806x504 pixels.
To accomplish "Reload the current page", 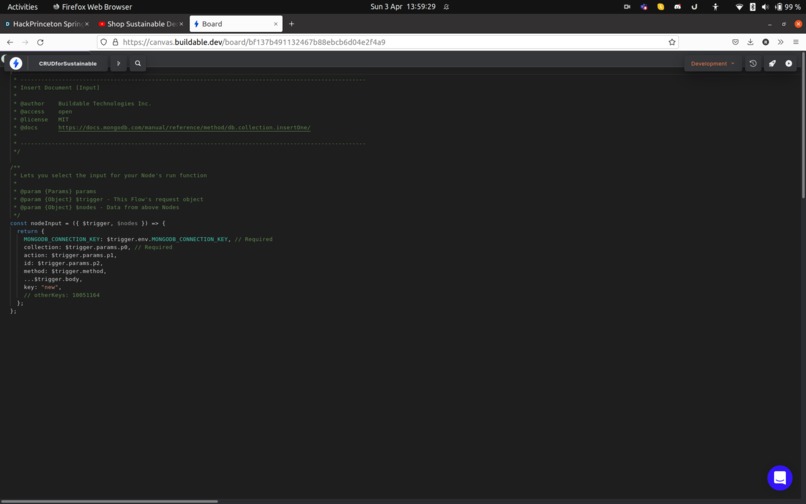I will point(40,42).
